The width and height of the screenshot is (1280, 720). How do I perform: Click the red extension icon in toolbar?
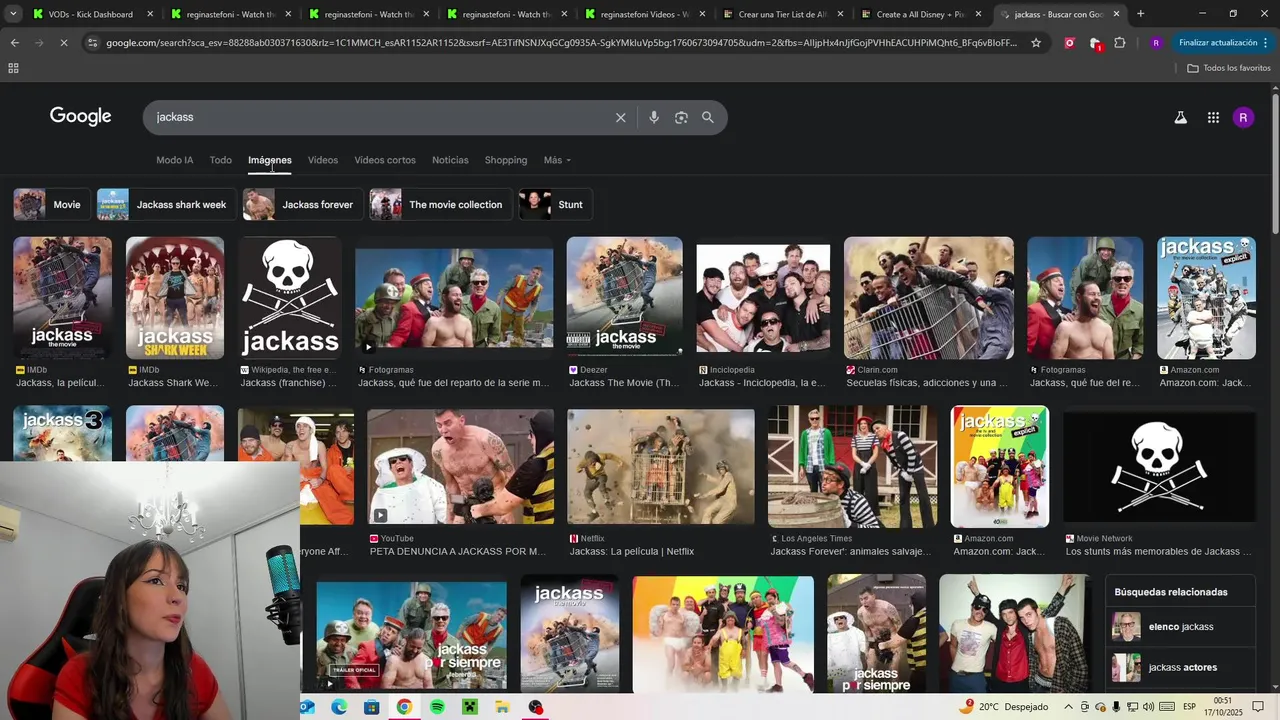[1069, 43]
